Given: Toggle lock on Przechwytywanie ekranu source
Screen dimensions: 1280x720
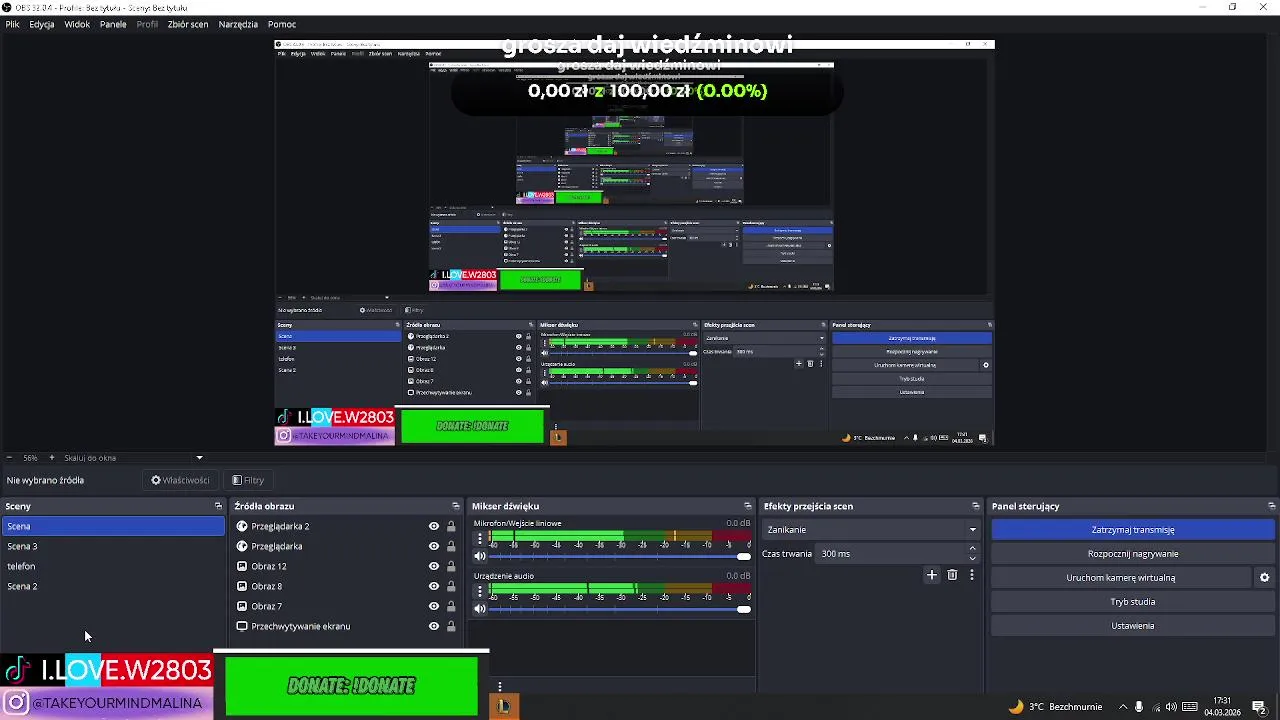Looking at the screenshot, I should point(451,626).
